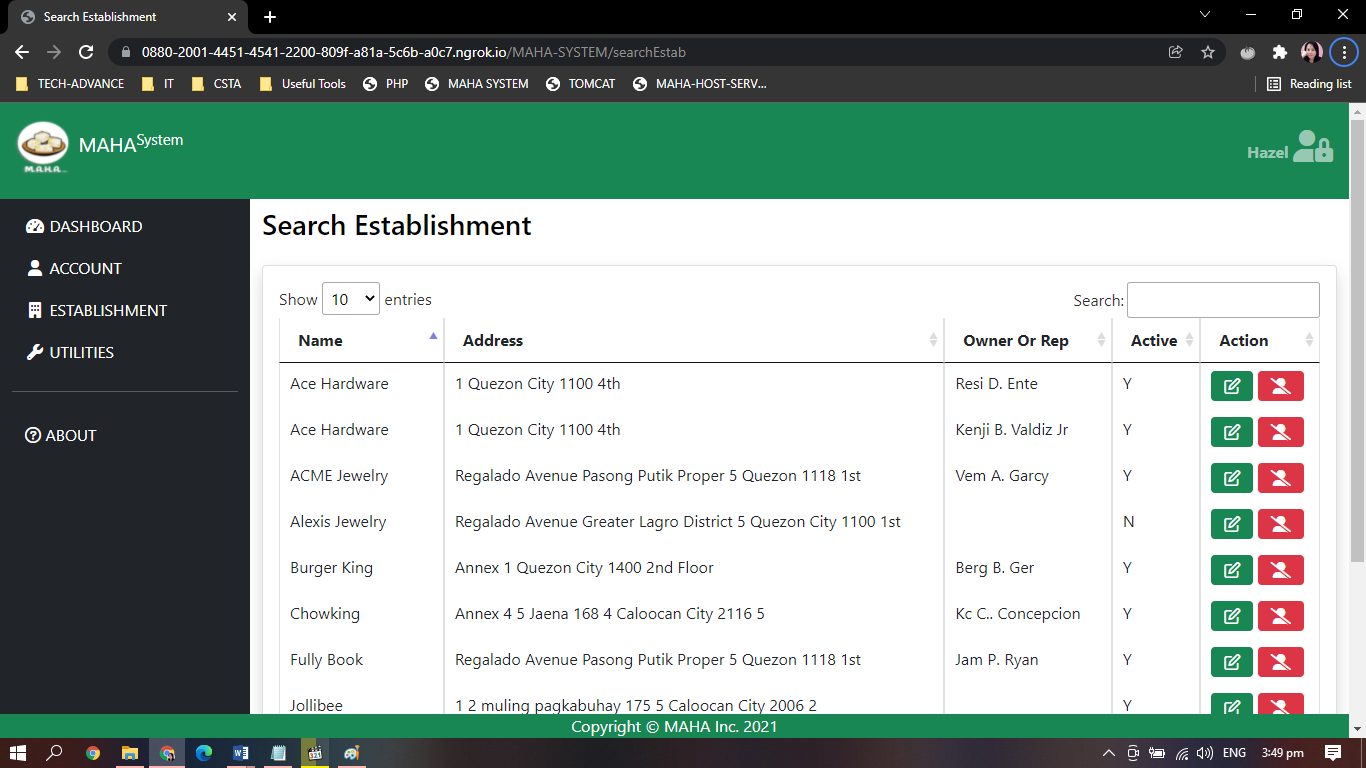
Task: Open the Chrome profile avatar
Action: 1311,52
